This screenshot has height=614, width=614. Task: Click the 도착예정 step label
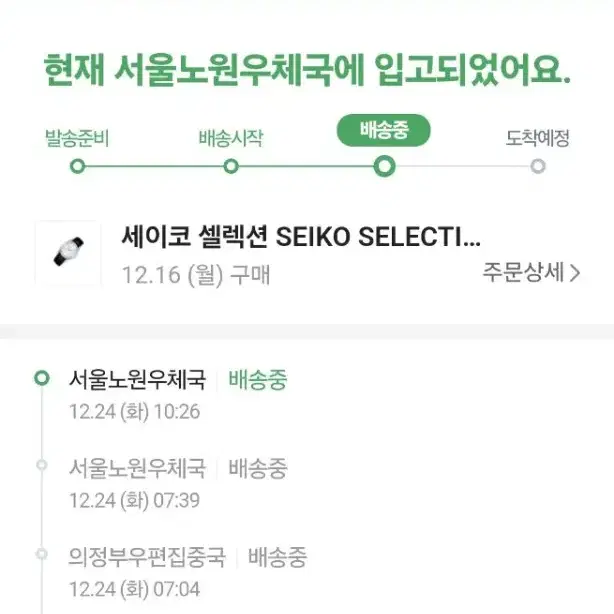537,138
